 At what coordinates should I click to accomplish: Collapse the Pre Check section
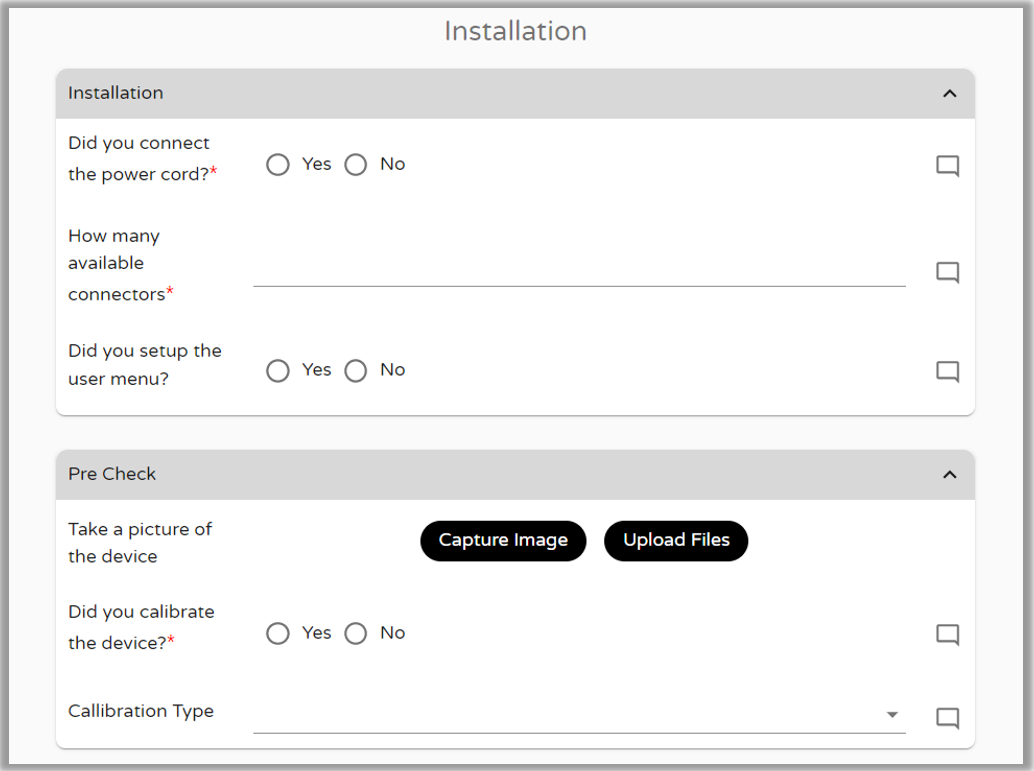tap(949, 473)
